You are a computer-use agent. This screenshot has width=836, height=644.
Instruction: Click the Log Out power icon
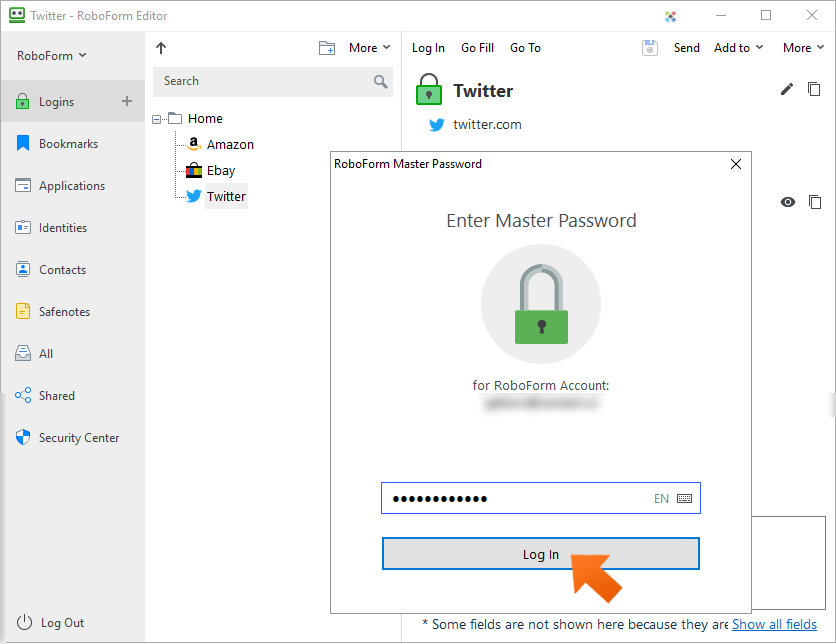pyautogui.click(x=25, y=622)
